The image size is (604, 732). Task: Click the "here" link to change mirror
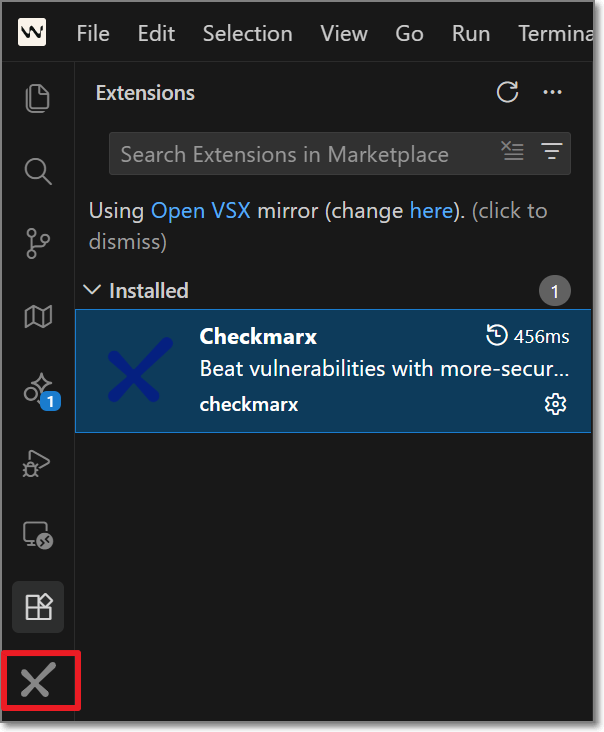pos(429,211)
